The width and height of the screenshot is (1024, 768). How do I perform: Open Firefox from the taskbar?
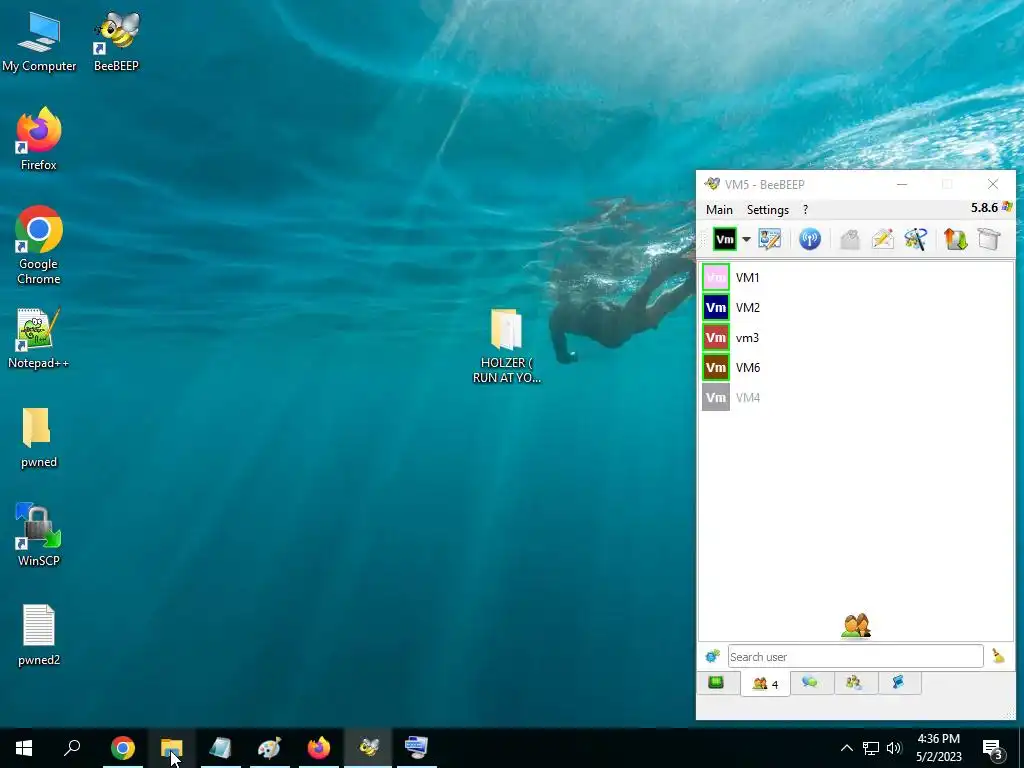click(319, 748)
